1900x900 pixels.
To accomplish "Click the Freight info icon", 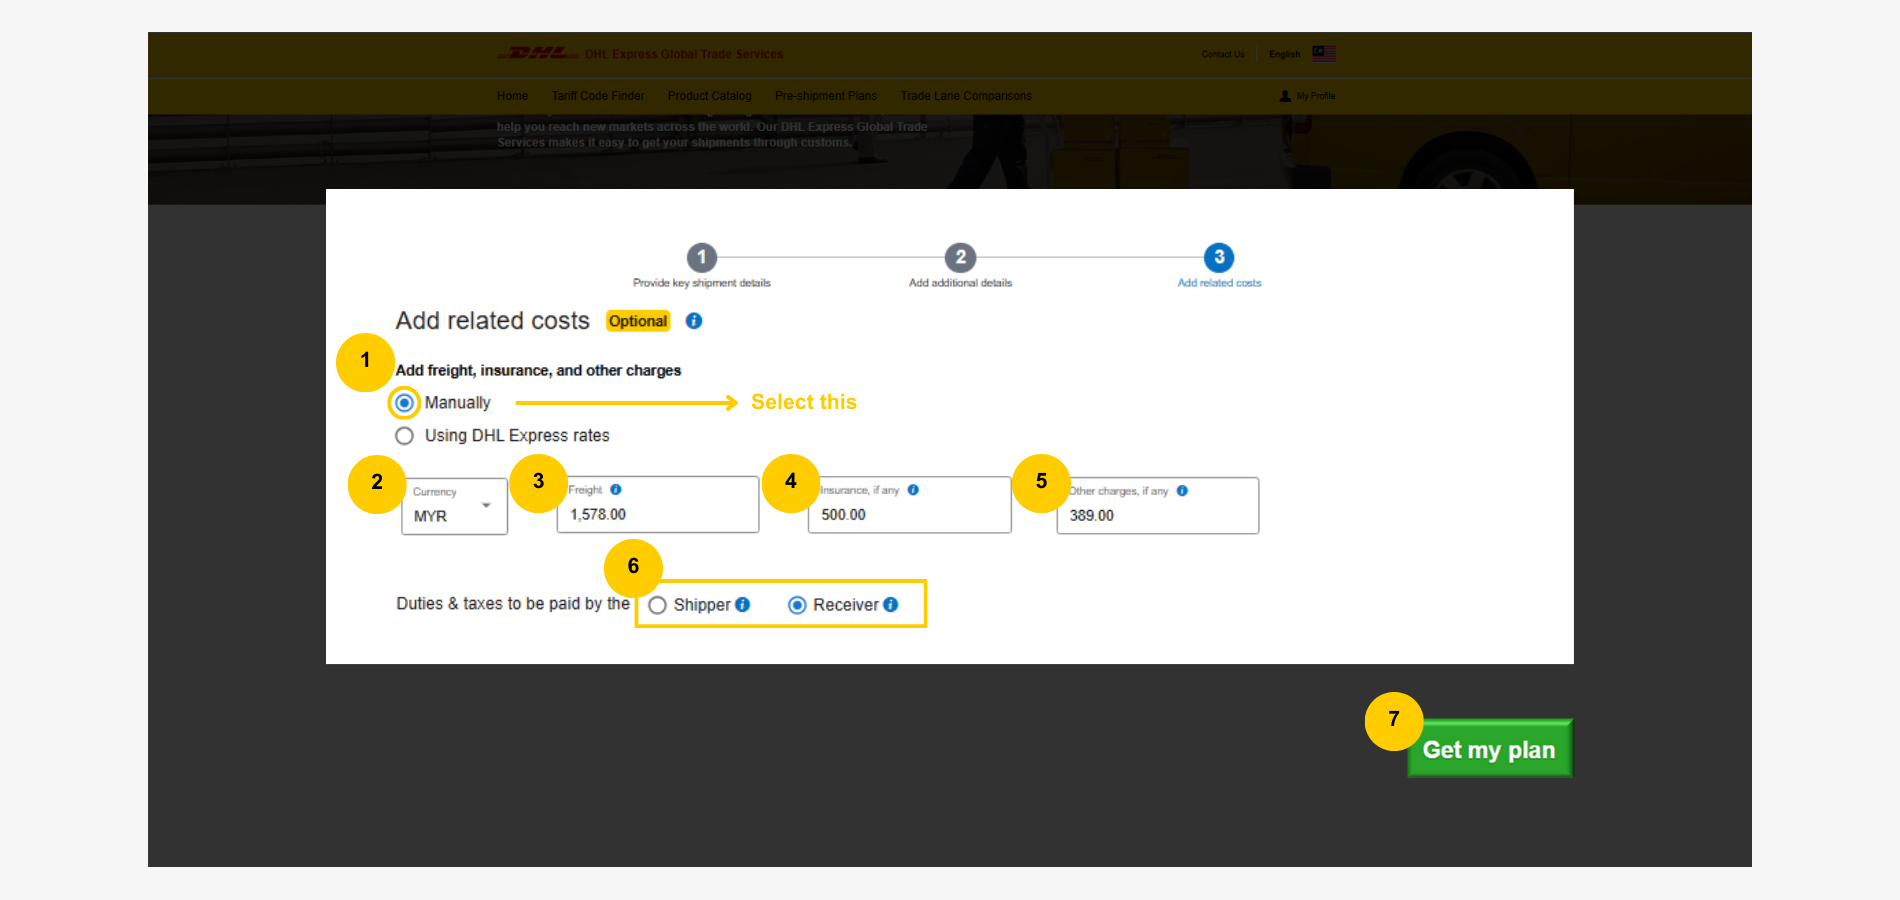I will click(x=616, y=490).
